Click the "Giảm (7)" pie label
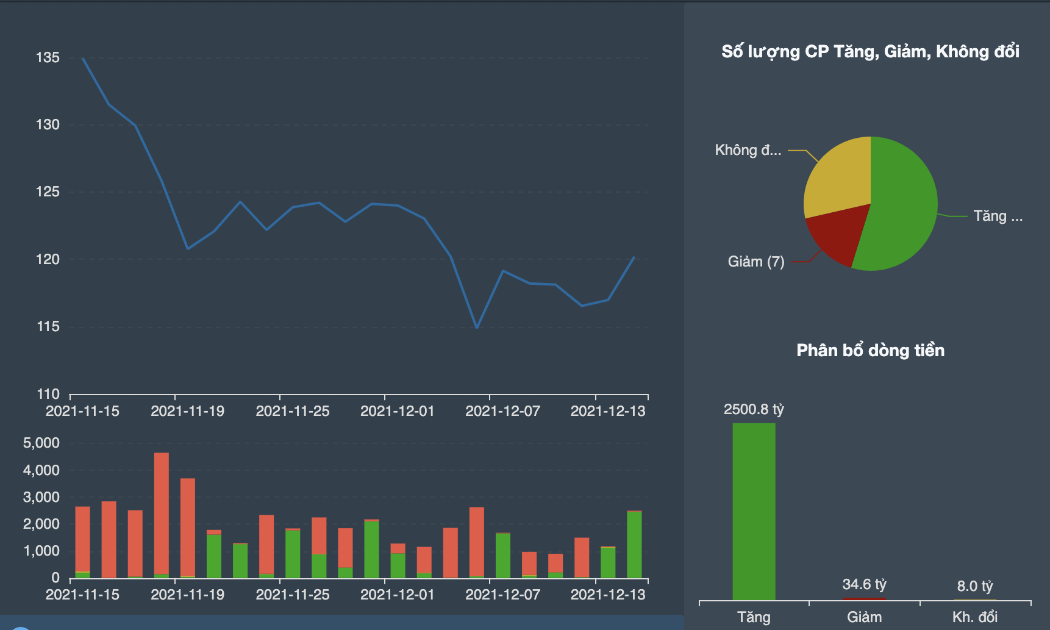 pos(756,261)
